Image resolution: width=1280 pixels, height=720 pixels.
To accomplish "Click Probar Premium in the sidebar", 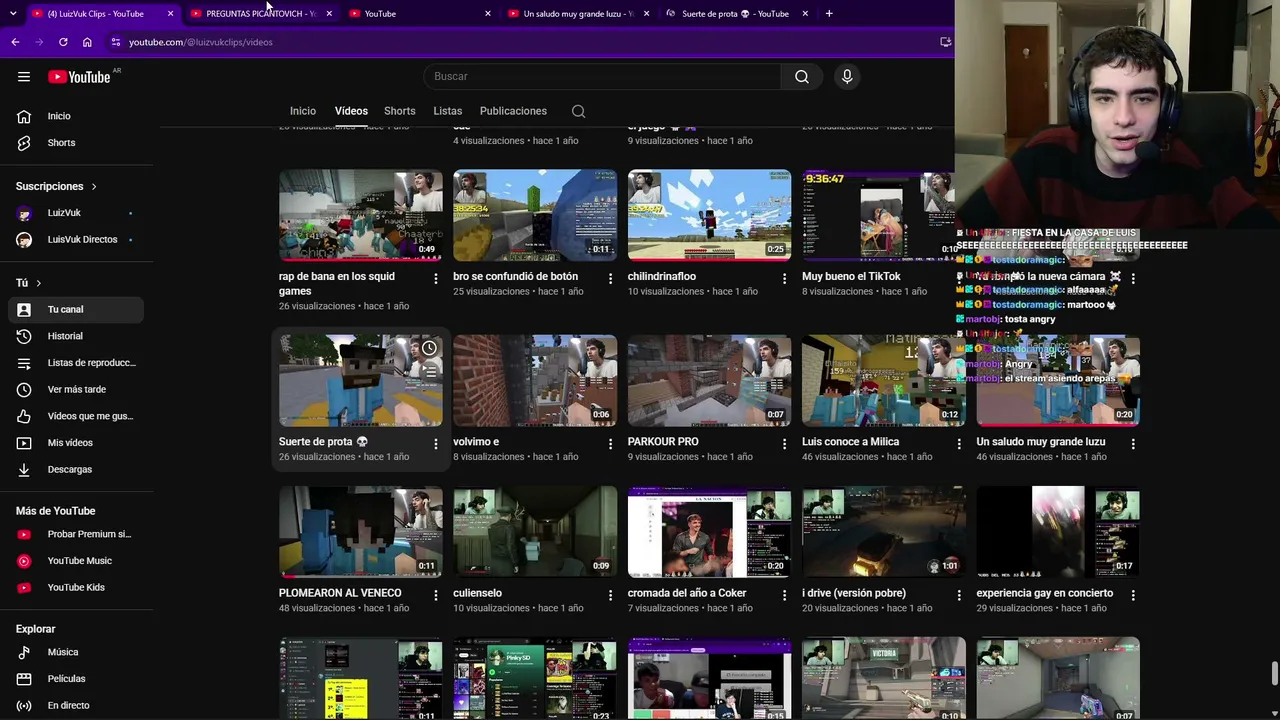I will coord(76,534).
